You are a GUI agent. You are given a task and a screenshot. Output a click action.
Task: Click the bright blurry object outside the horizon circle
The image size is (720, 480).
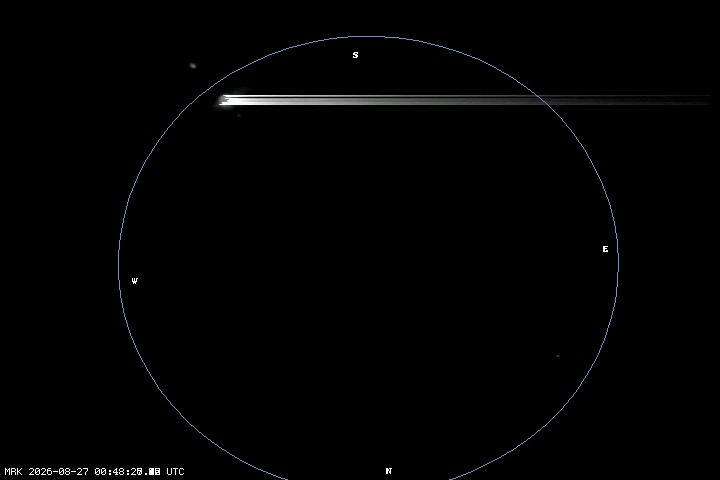pyautogui.click(x=193, y=66)
